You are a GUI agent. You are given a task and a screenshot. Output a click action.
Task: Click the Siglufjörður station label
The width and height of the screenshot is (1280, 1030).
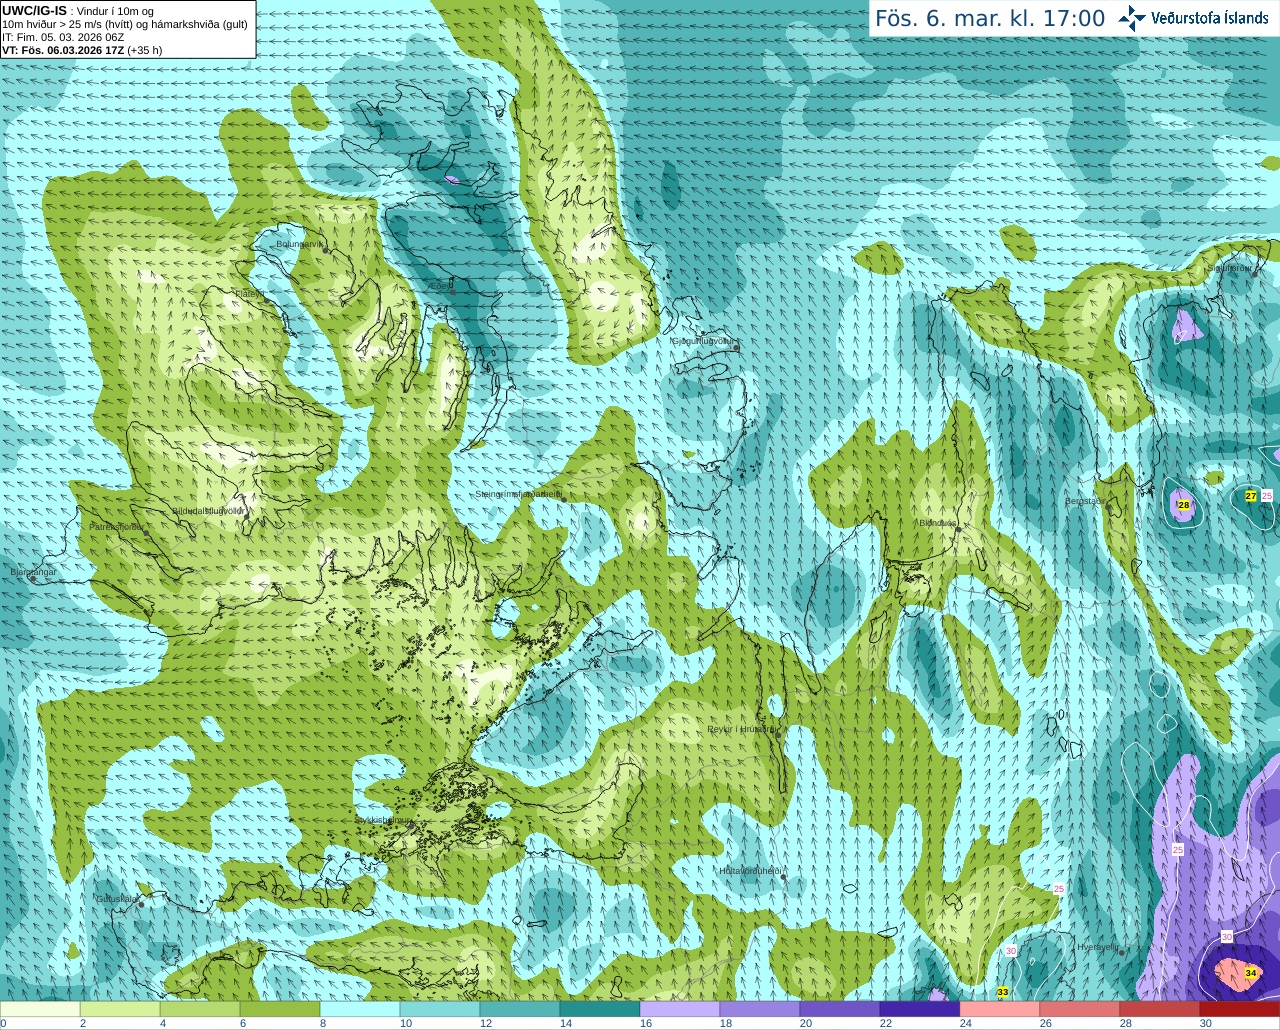[1231, 268]
